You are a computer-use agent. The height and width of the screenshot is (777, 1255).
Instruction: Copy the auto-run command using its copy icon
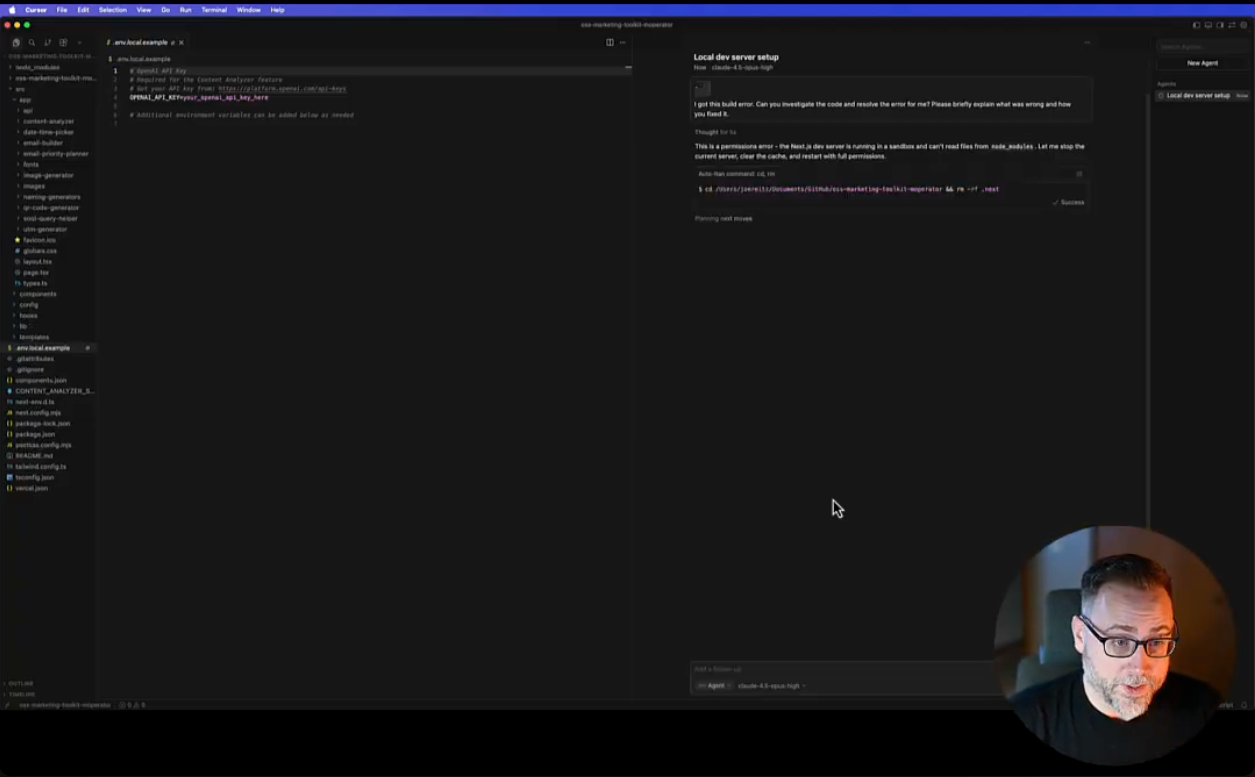[x=1078, y=174]
